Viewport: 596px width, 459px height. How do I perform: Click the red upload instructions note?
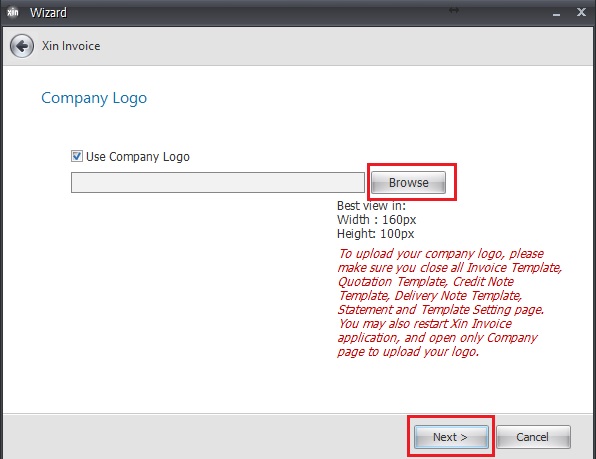[x=449, y=302]
